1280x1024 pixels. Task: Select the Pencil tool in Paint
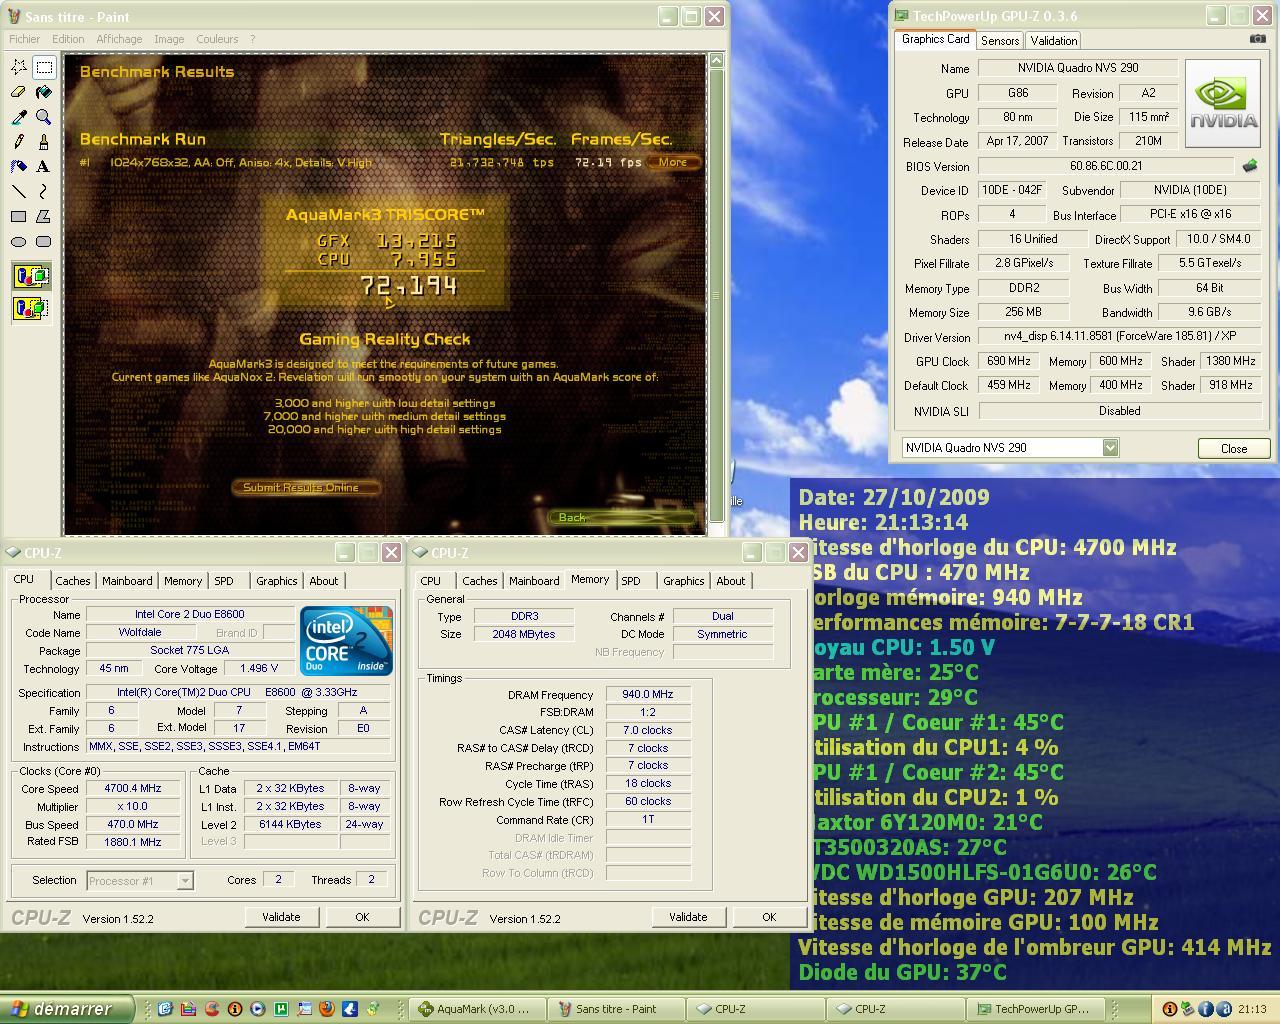pos(19,142)
